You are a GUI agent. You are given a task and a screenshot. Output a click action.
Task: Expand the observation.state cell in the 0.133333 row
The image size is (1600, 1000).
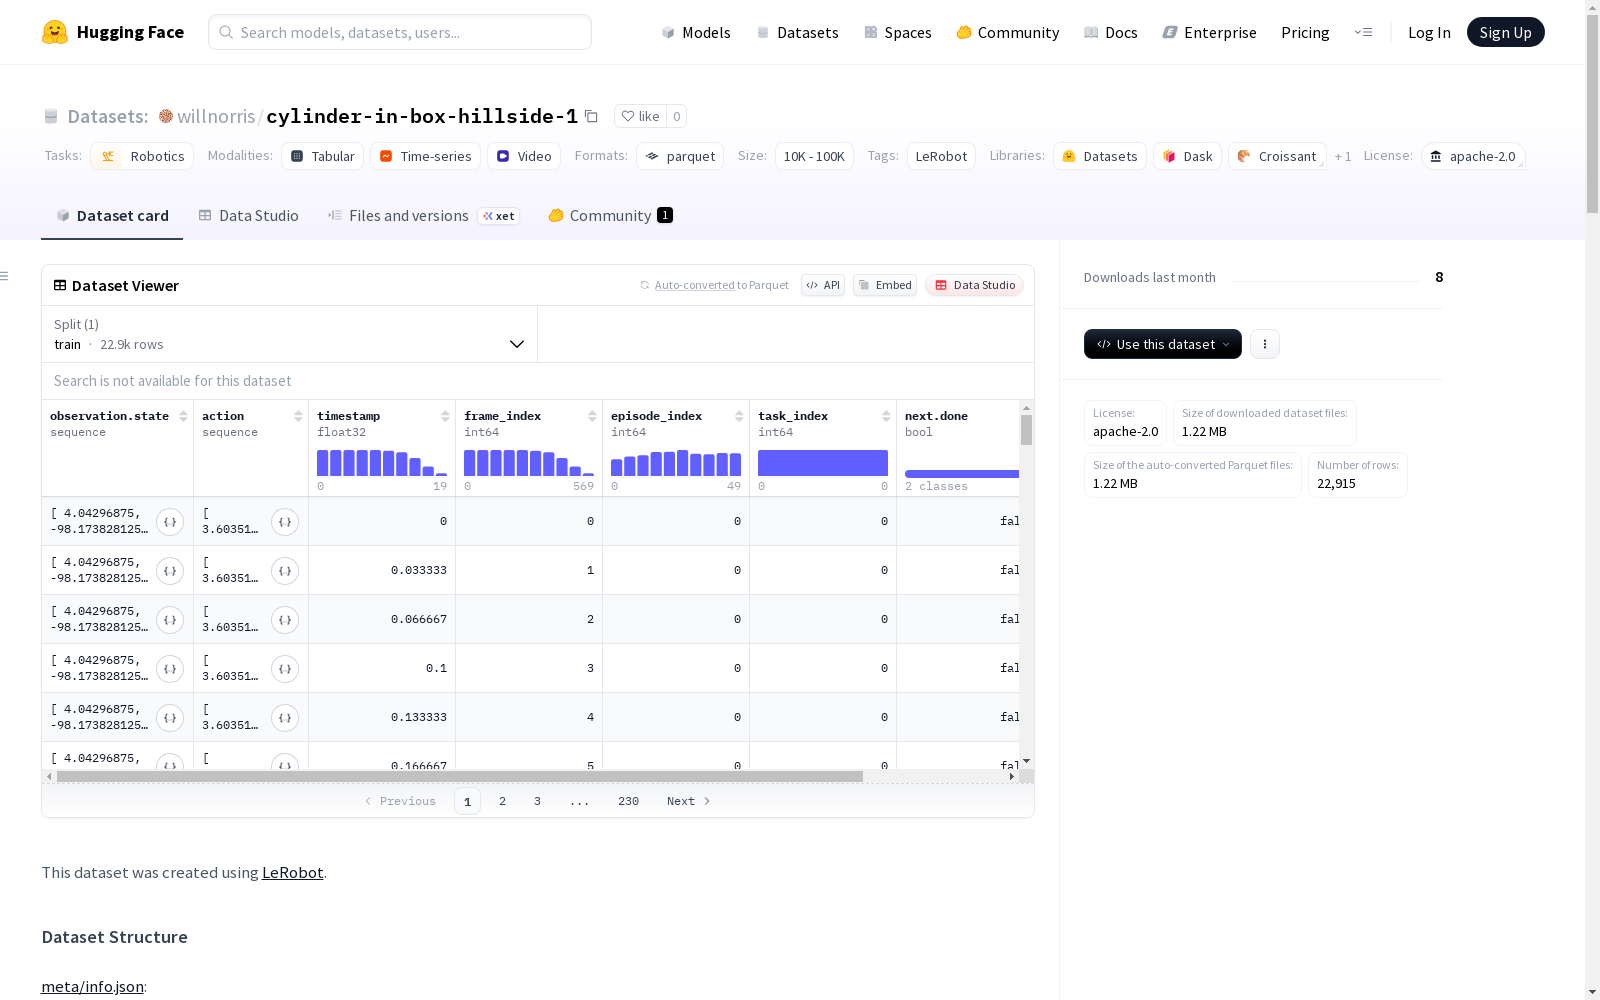tap(170, 718)
